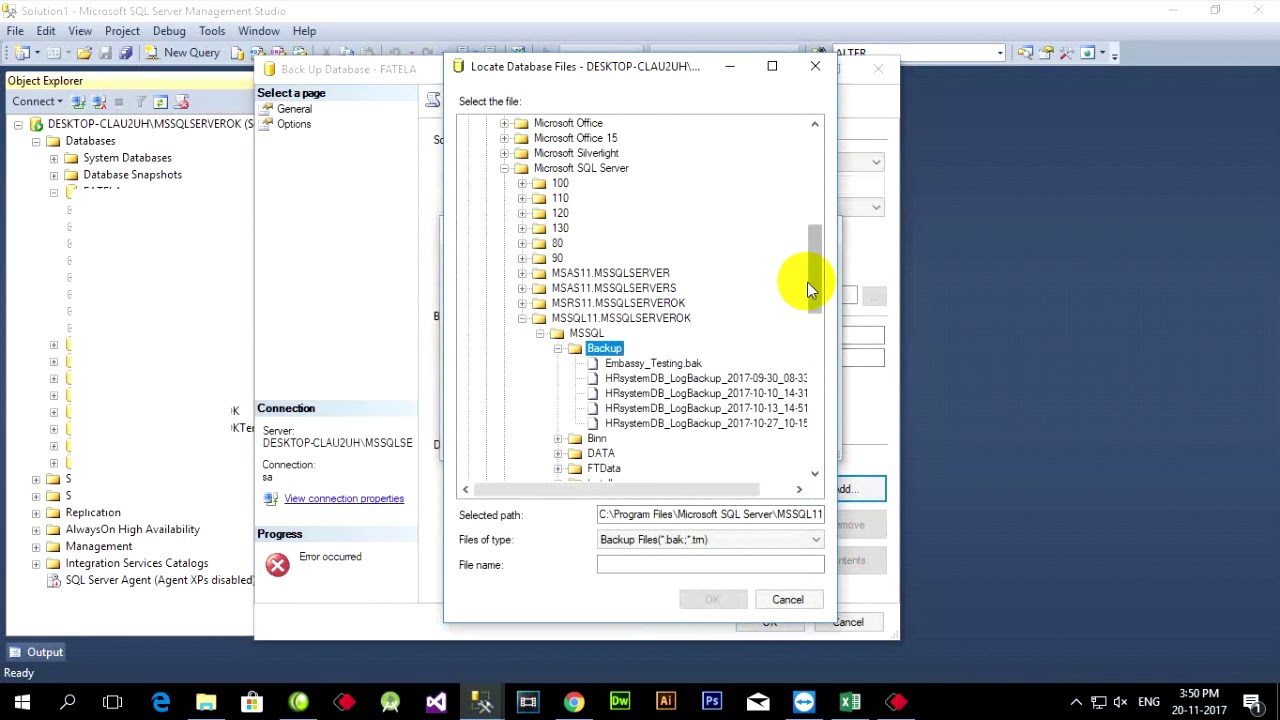Click the Refresh icon in Object Explorer toolbar
Viewport: 1280px width, 720px height.
[160, 102]
